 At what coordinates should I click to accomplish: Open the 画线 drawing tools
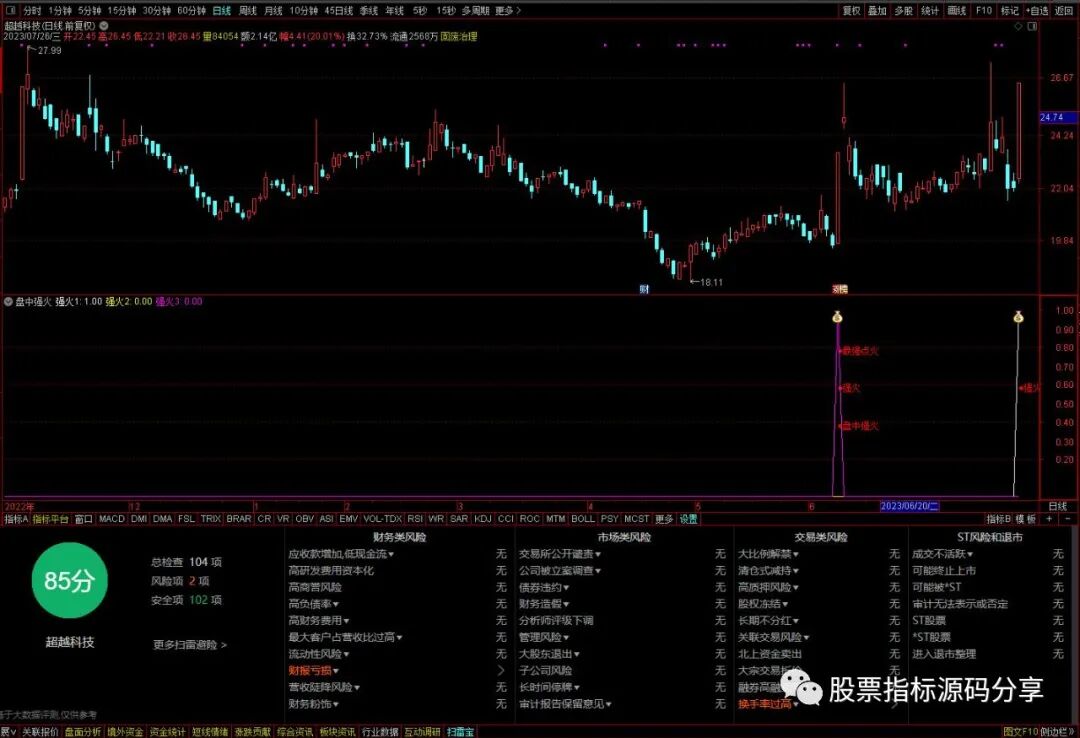coord(957,10)
